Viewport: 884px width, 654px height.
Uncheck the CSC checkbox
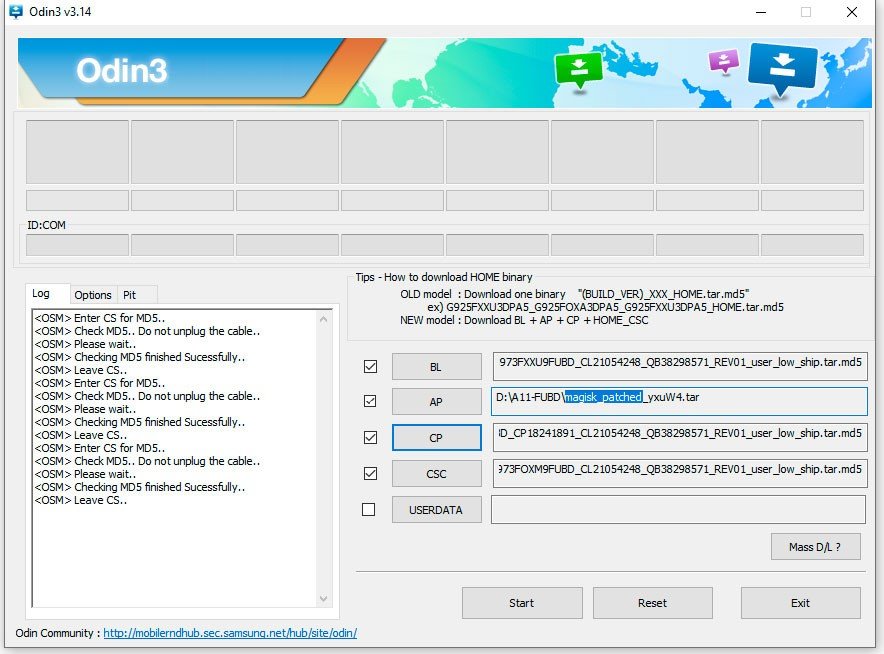tap(370, 474)
